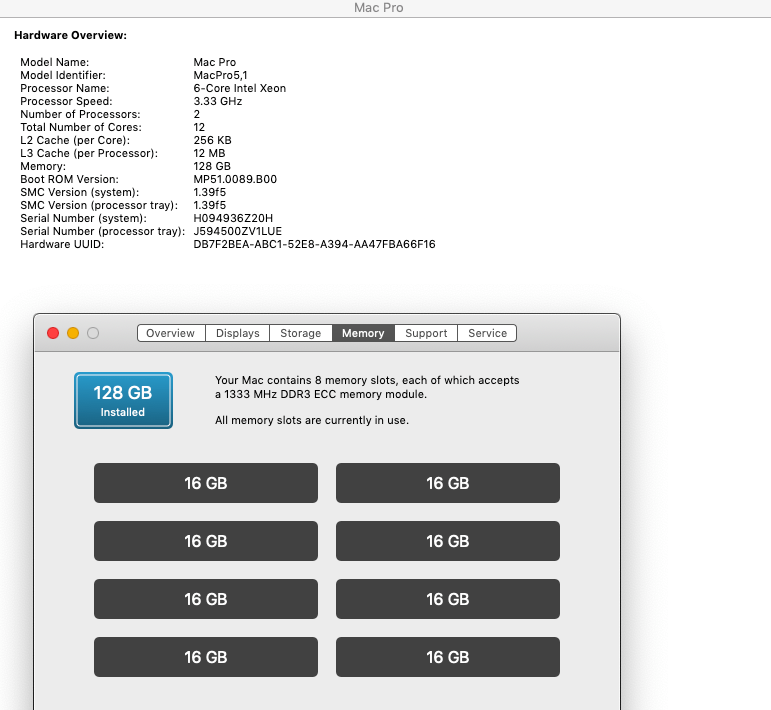The height and width of the screenshot is (710, 771).
Task: Click the L3 Cache 12 MB value
Action: point(209,153)
